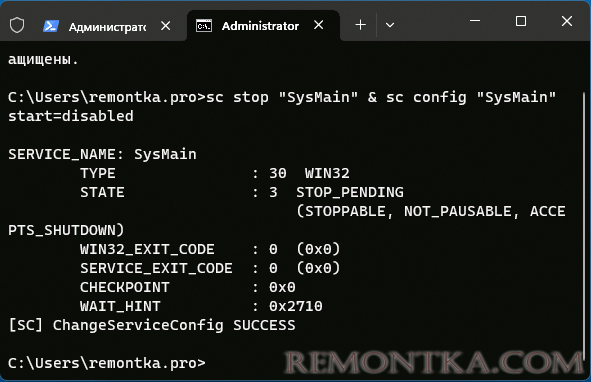
Task: Click the 'PTS_SHUTDOWN)' wrapped text
Action: point(66,230)
